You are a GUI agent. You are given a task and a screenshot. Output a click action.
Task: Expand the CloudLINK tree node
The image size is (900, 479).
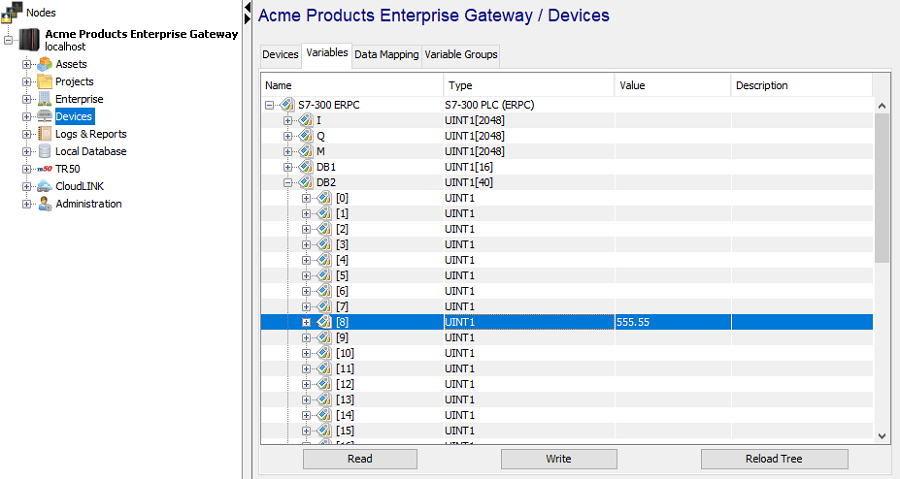tap(26, 186)
